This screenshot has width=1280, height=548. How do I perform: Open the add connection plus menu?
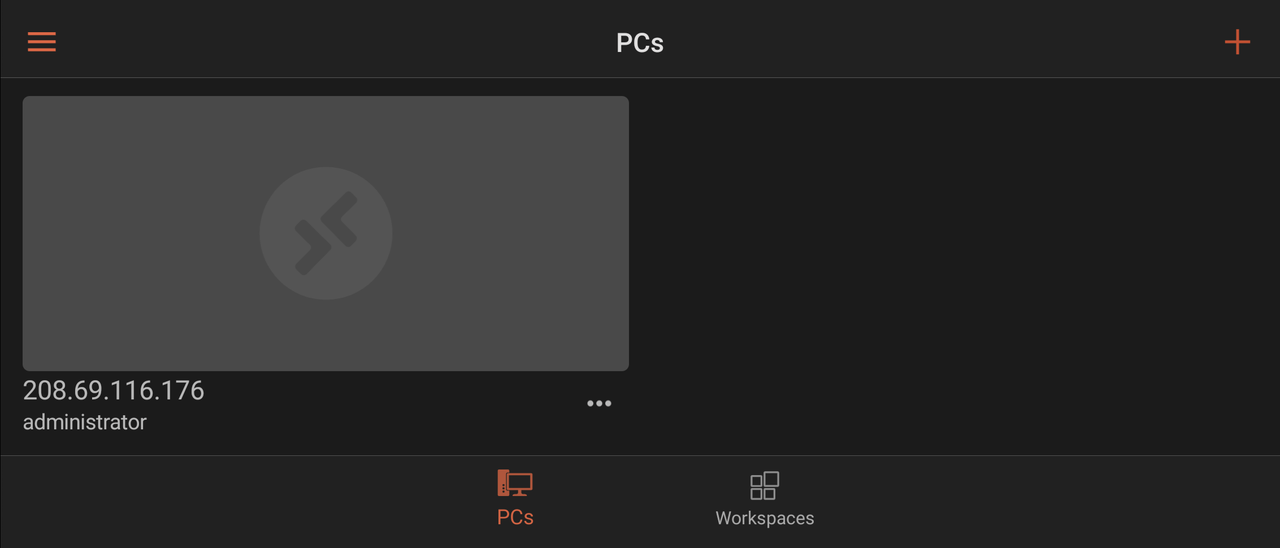pyautogui.click(x=1237, y=42)
